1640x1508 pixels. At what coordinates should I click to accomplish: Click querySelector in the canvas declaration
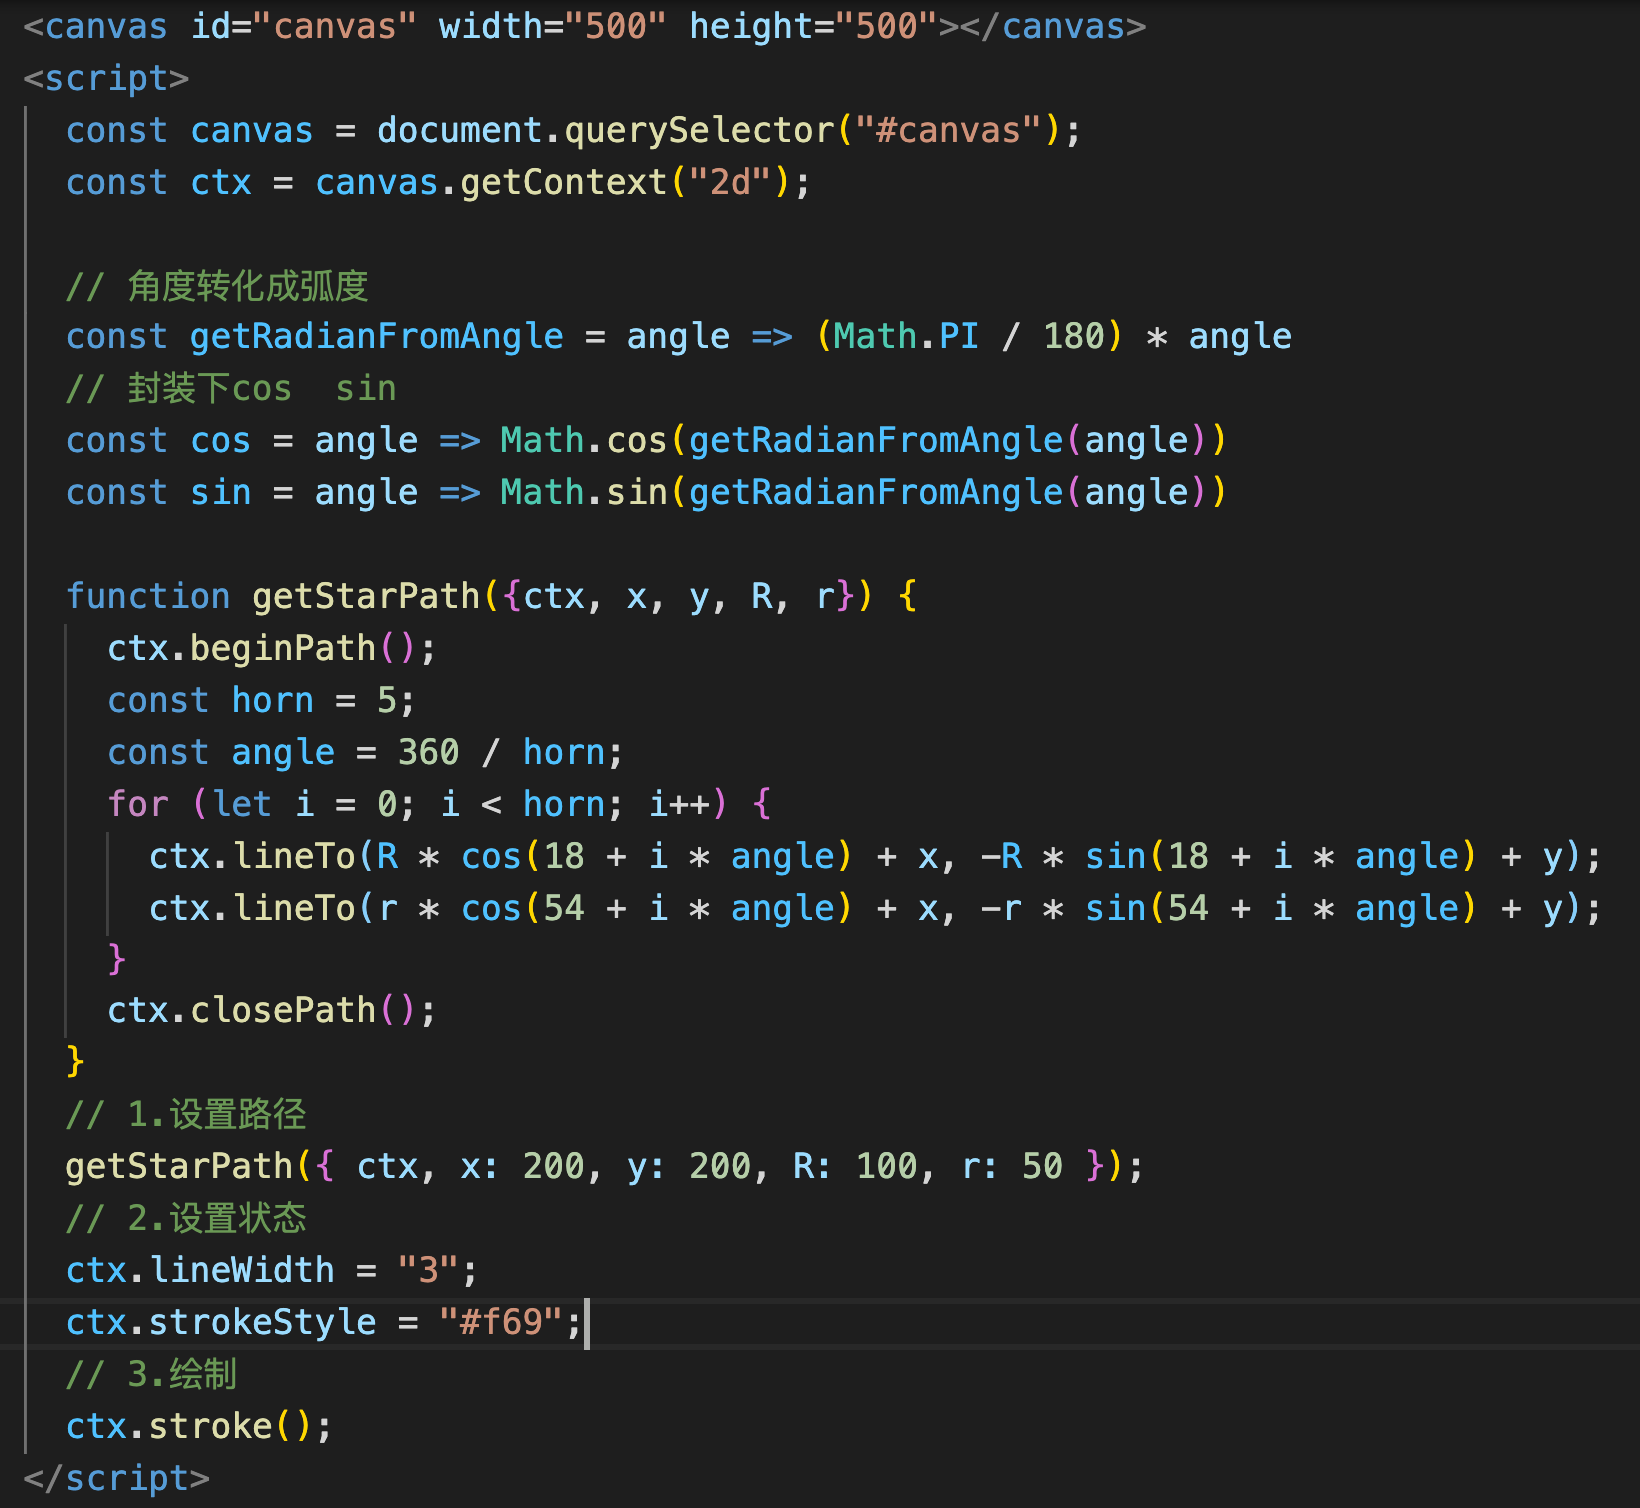click(699, 130)
